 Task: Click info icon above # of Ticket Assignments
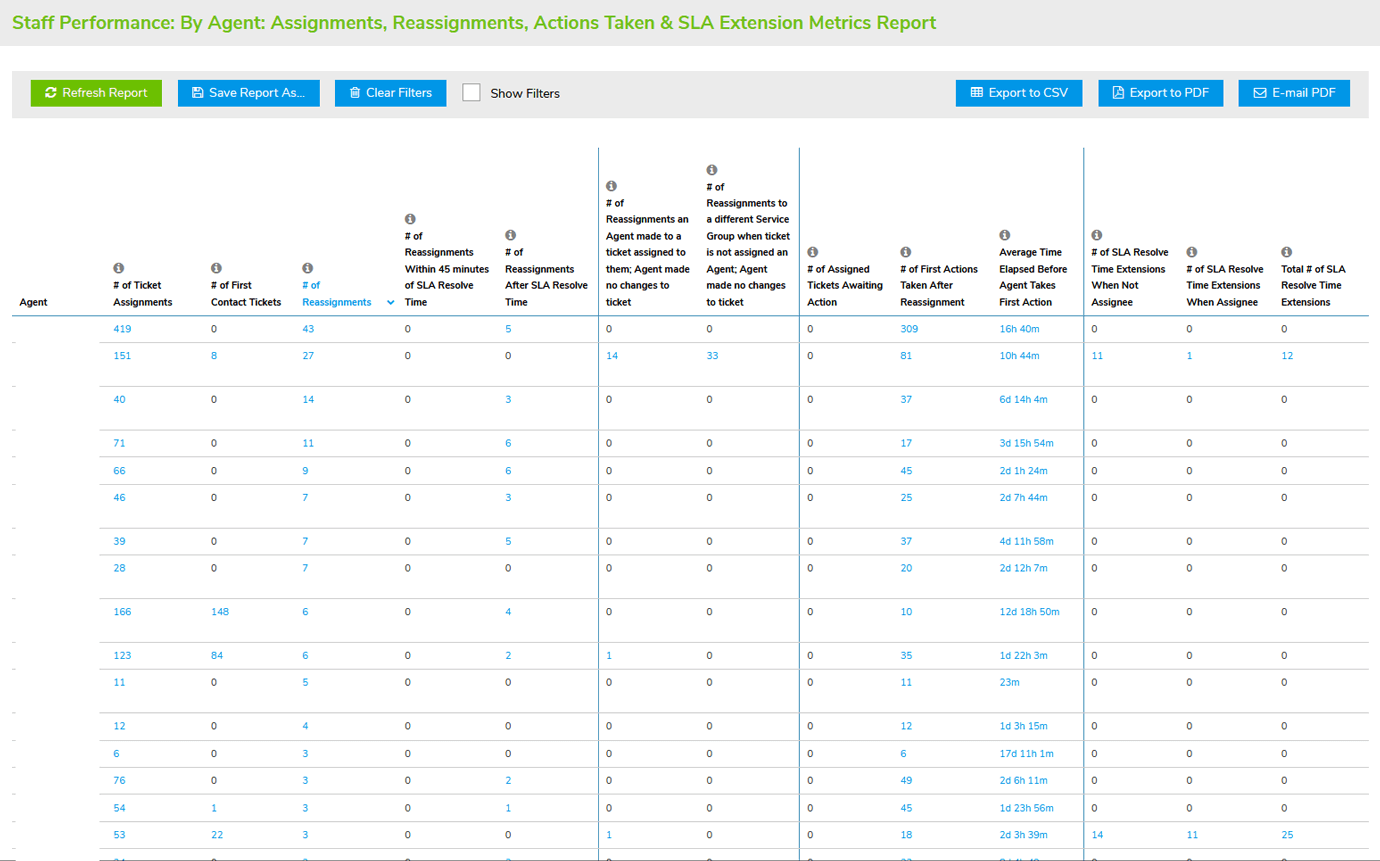click(118, 268)
